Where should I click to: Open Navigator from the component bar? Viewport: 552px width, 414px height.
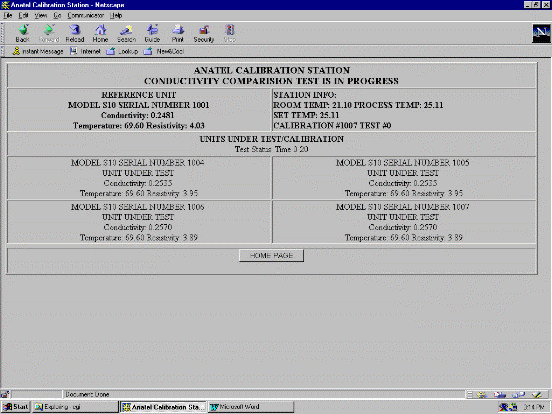tap(481, 395)
